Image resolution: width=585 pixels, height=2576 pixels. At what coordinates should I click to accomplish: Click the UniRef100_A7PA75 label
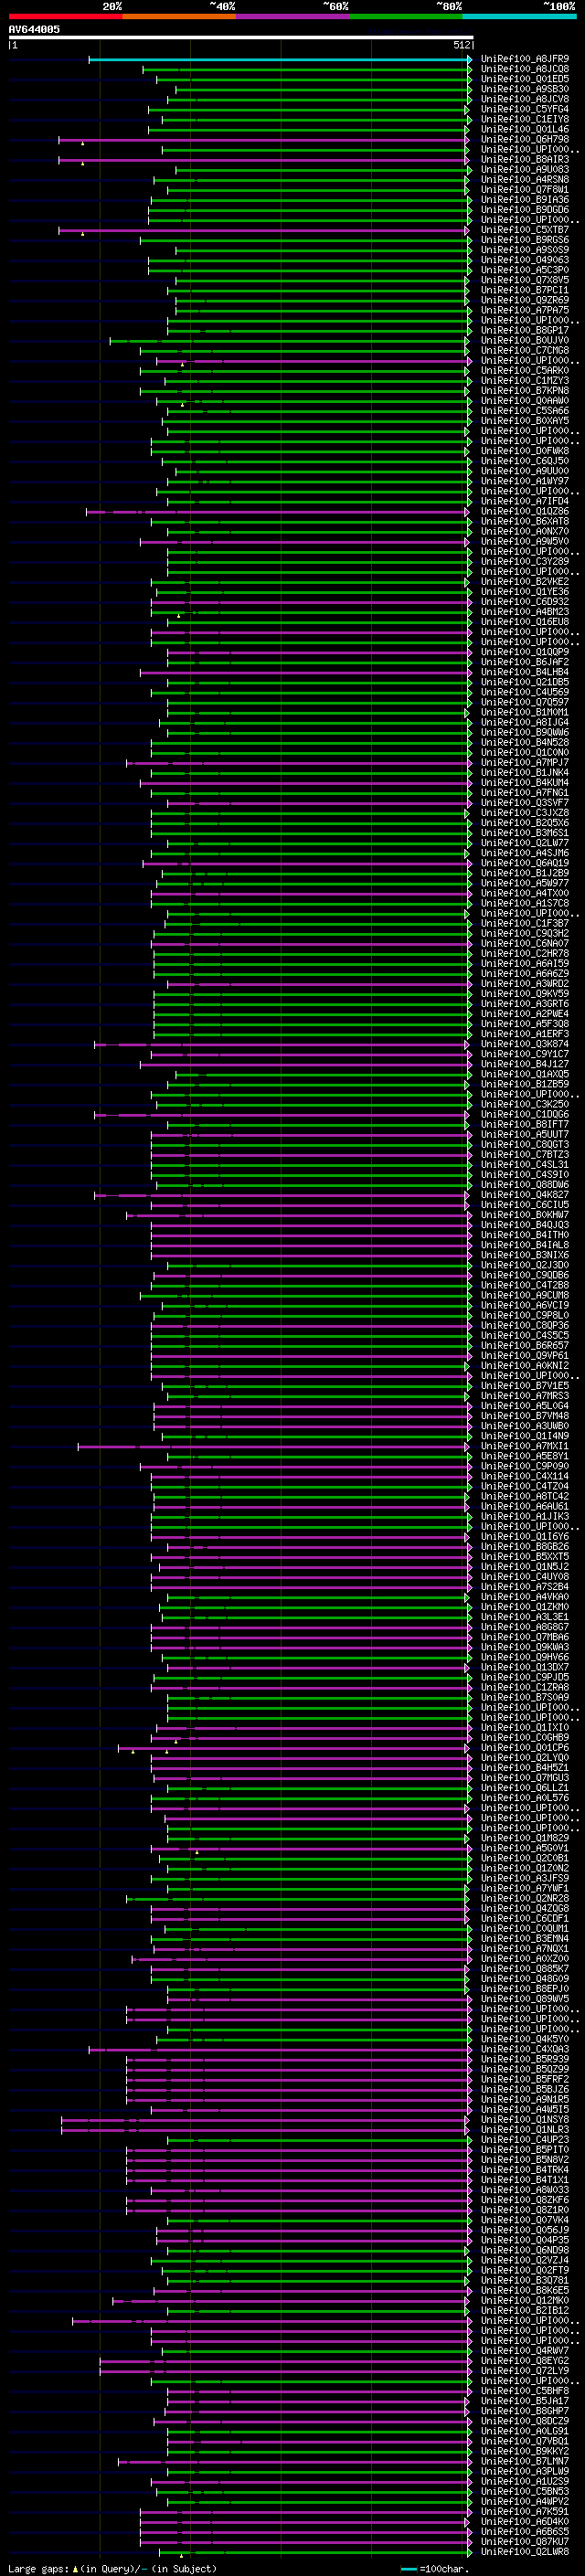pyautogui.click(x=525, y=310)
